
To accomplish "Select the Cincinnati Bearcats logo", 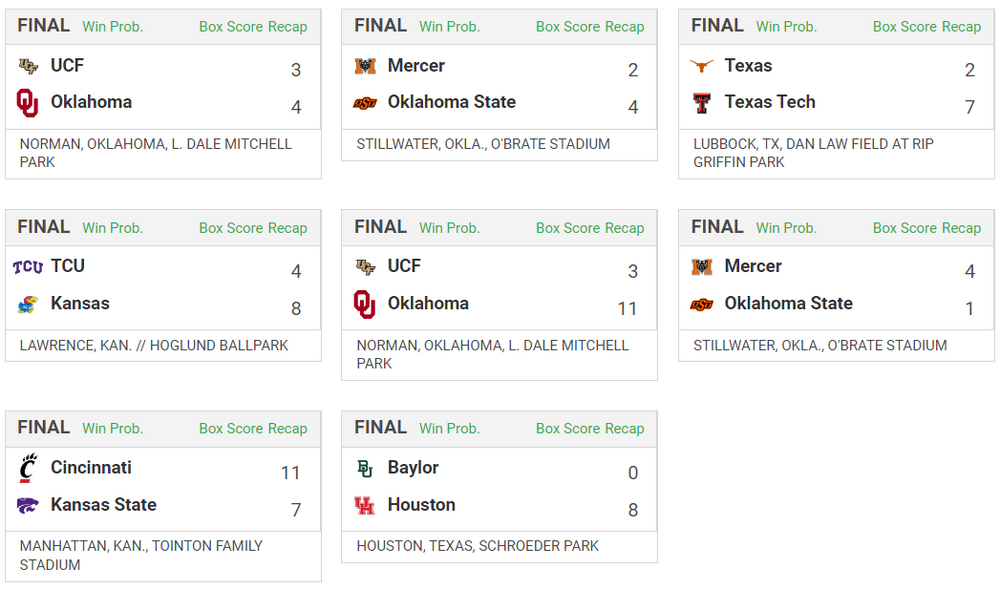I will [27, 468].
